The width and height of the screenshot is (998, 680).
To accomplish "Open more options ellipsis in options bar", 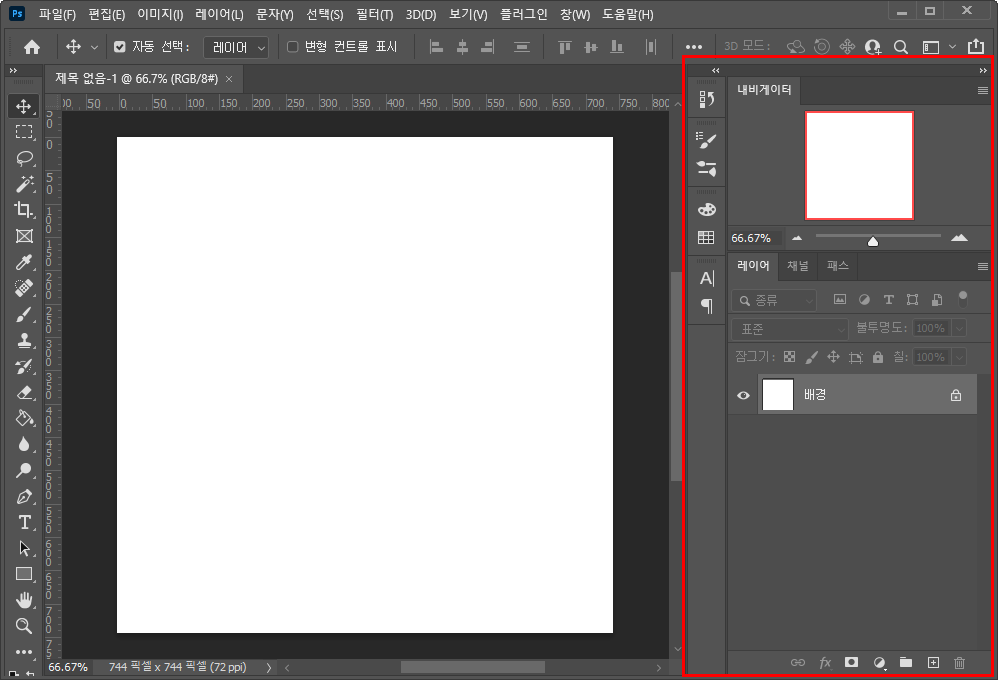I will (694, 47).
